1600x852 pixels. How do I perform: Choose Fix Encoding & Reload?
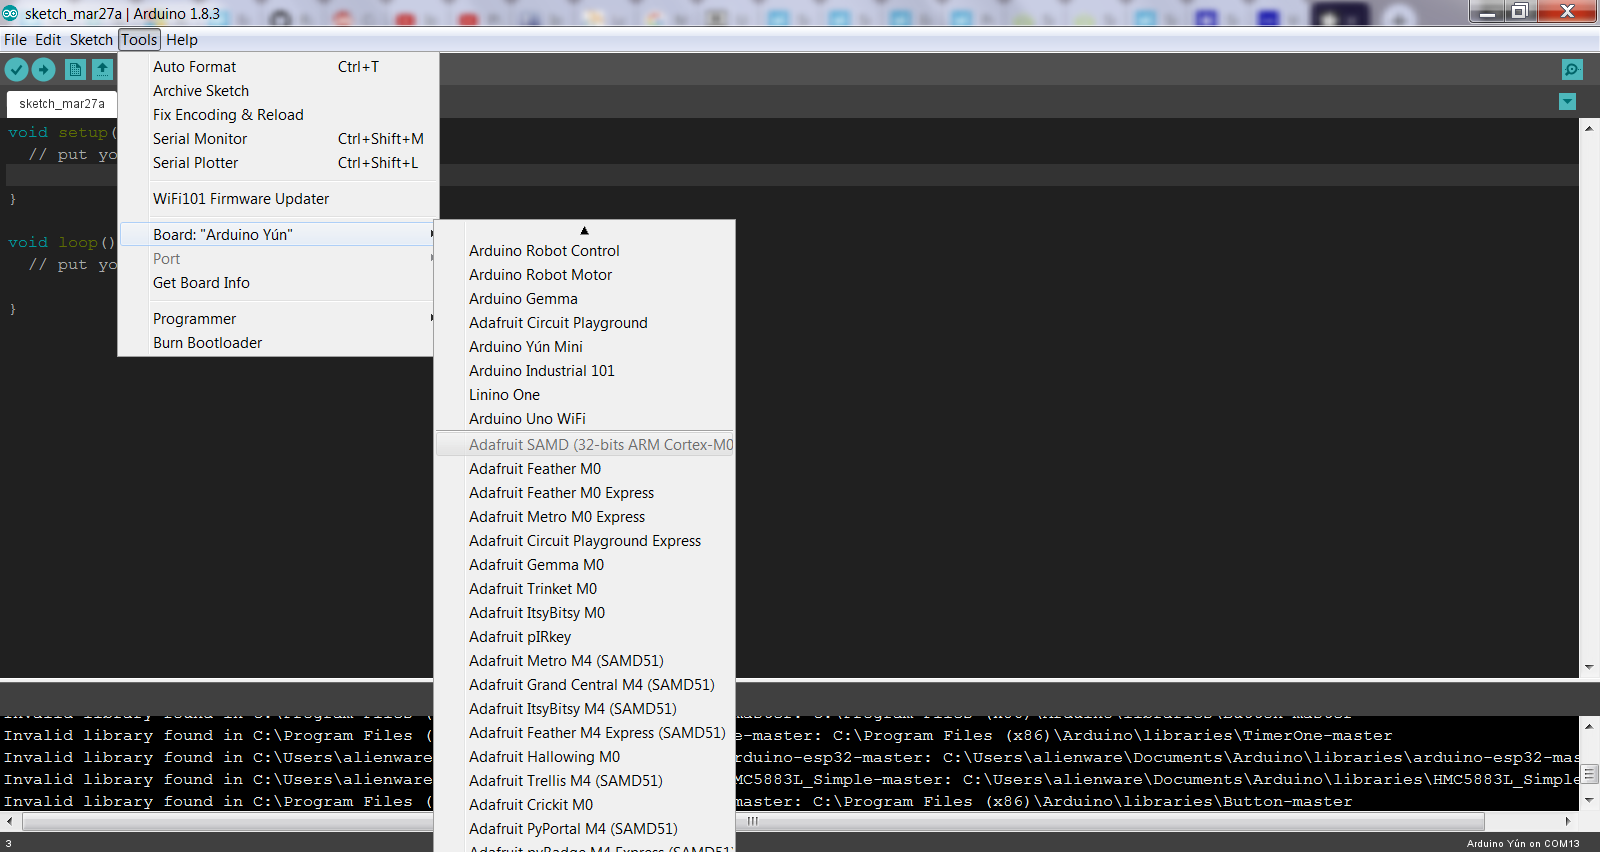[278, 115]
